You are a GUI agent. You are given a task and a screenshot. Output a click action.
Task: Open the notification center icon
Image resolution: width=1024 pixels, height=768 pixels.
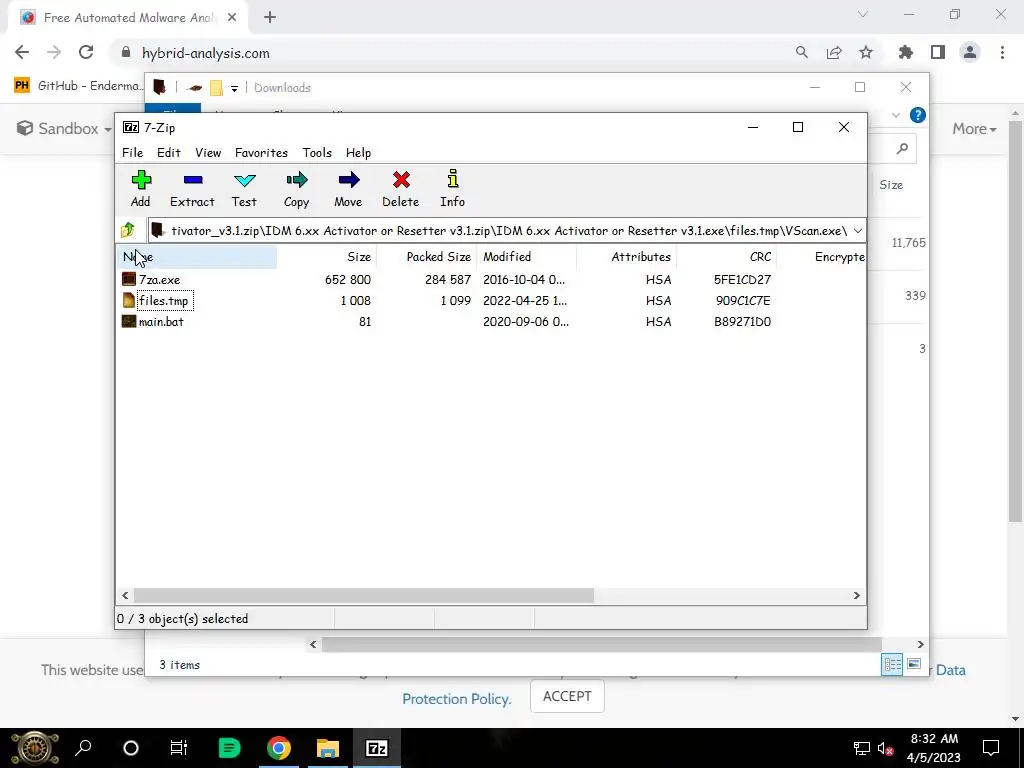(x=991, y=748)
